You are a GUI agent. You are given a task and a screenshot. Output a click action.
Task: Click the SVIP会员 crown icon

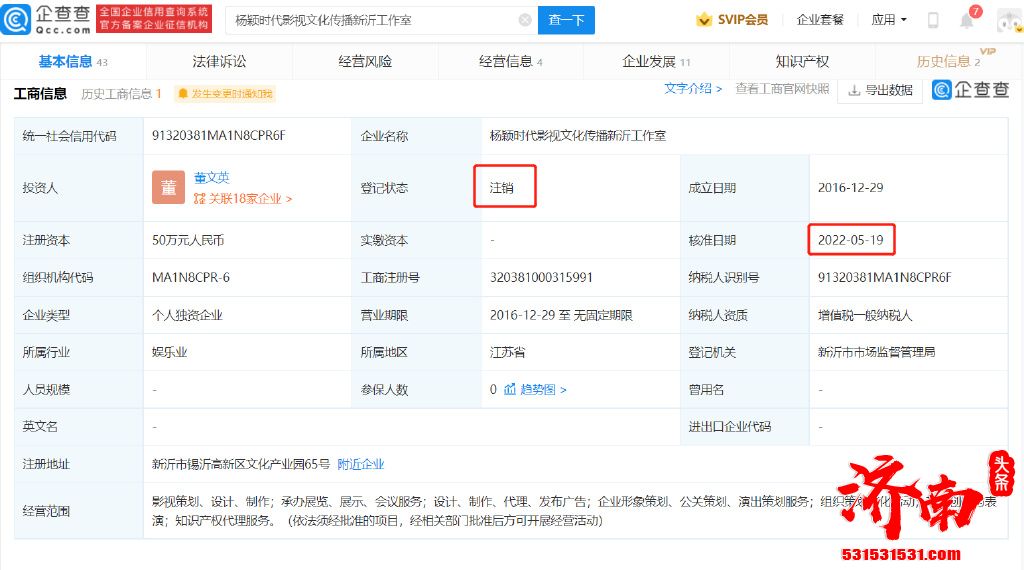[704, 20]
